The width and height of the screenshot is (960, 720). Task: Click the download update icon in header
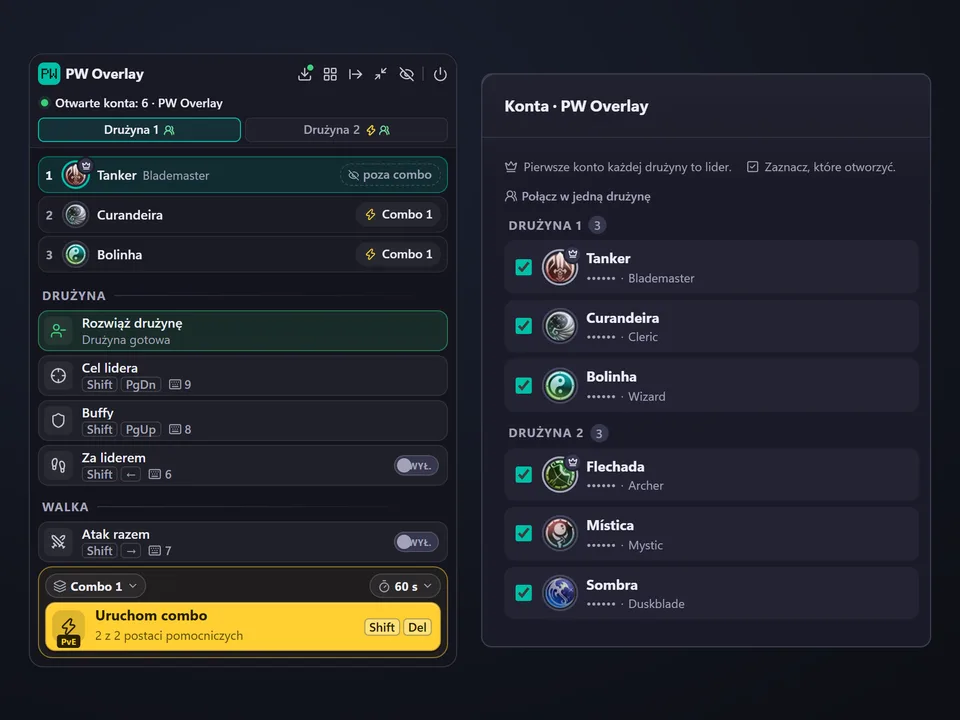click(x=304, y=74)
